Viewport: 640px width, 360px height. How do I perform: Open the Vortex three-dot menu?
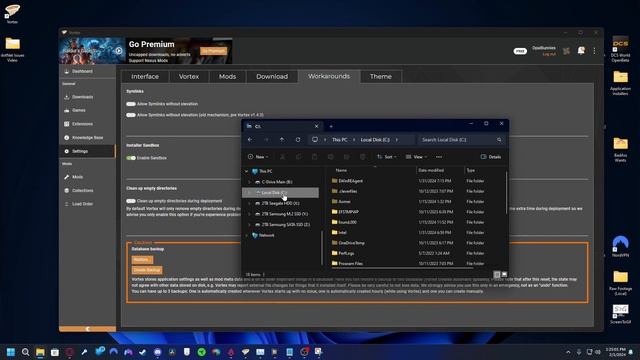[594, 51]
